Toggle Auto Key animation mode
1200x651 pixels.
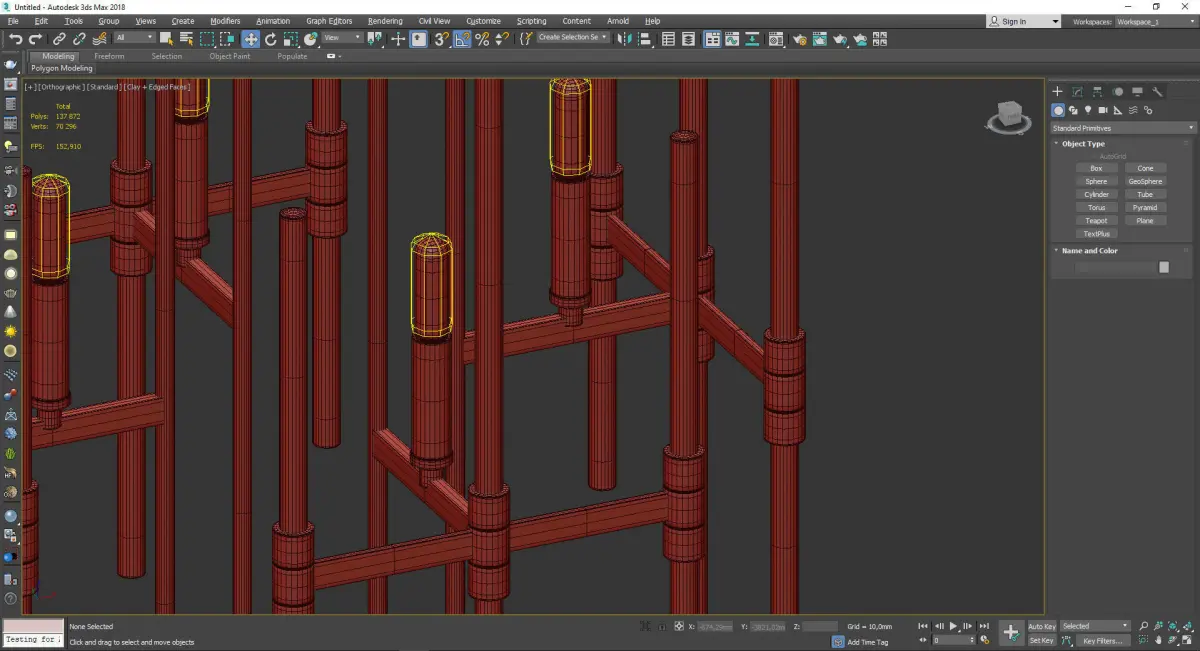pyautogui.click(x=1041, y=626)
